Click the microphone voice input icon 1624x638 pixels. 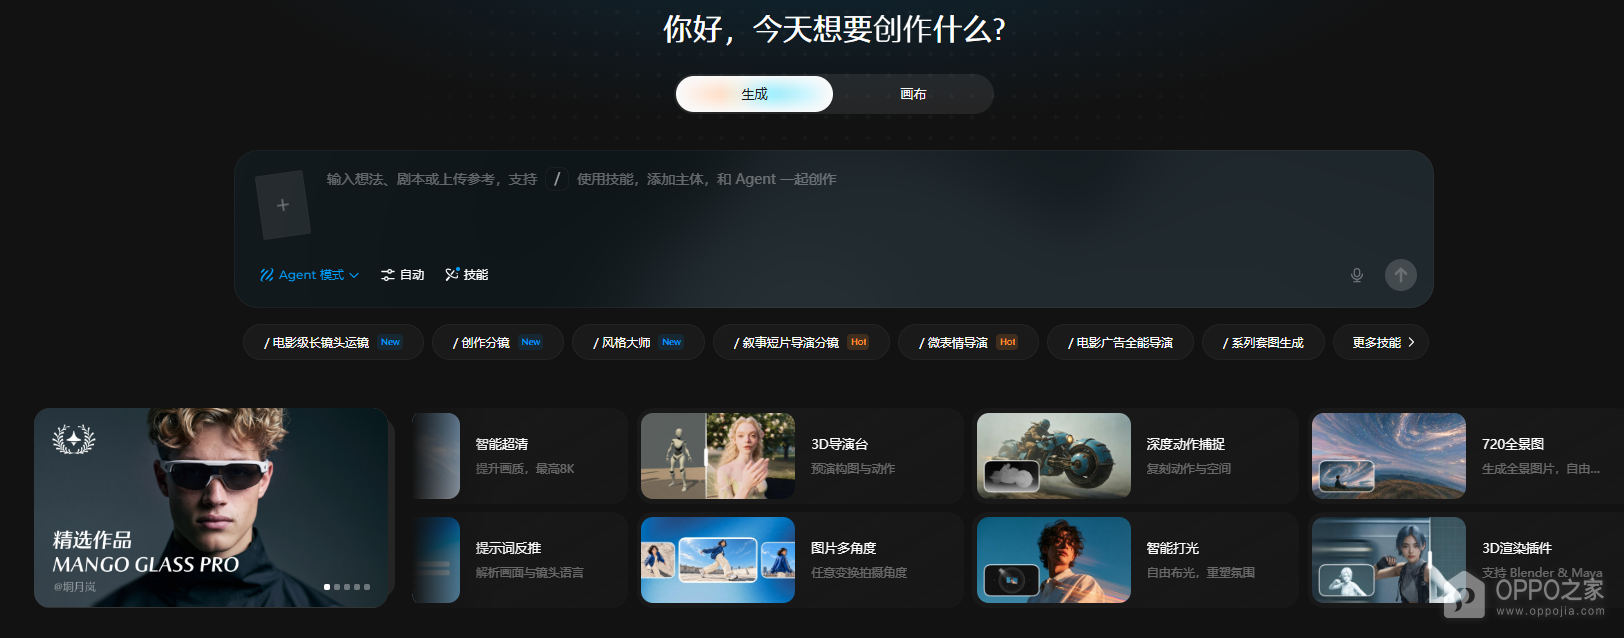tap(1357, 275)
